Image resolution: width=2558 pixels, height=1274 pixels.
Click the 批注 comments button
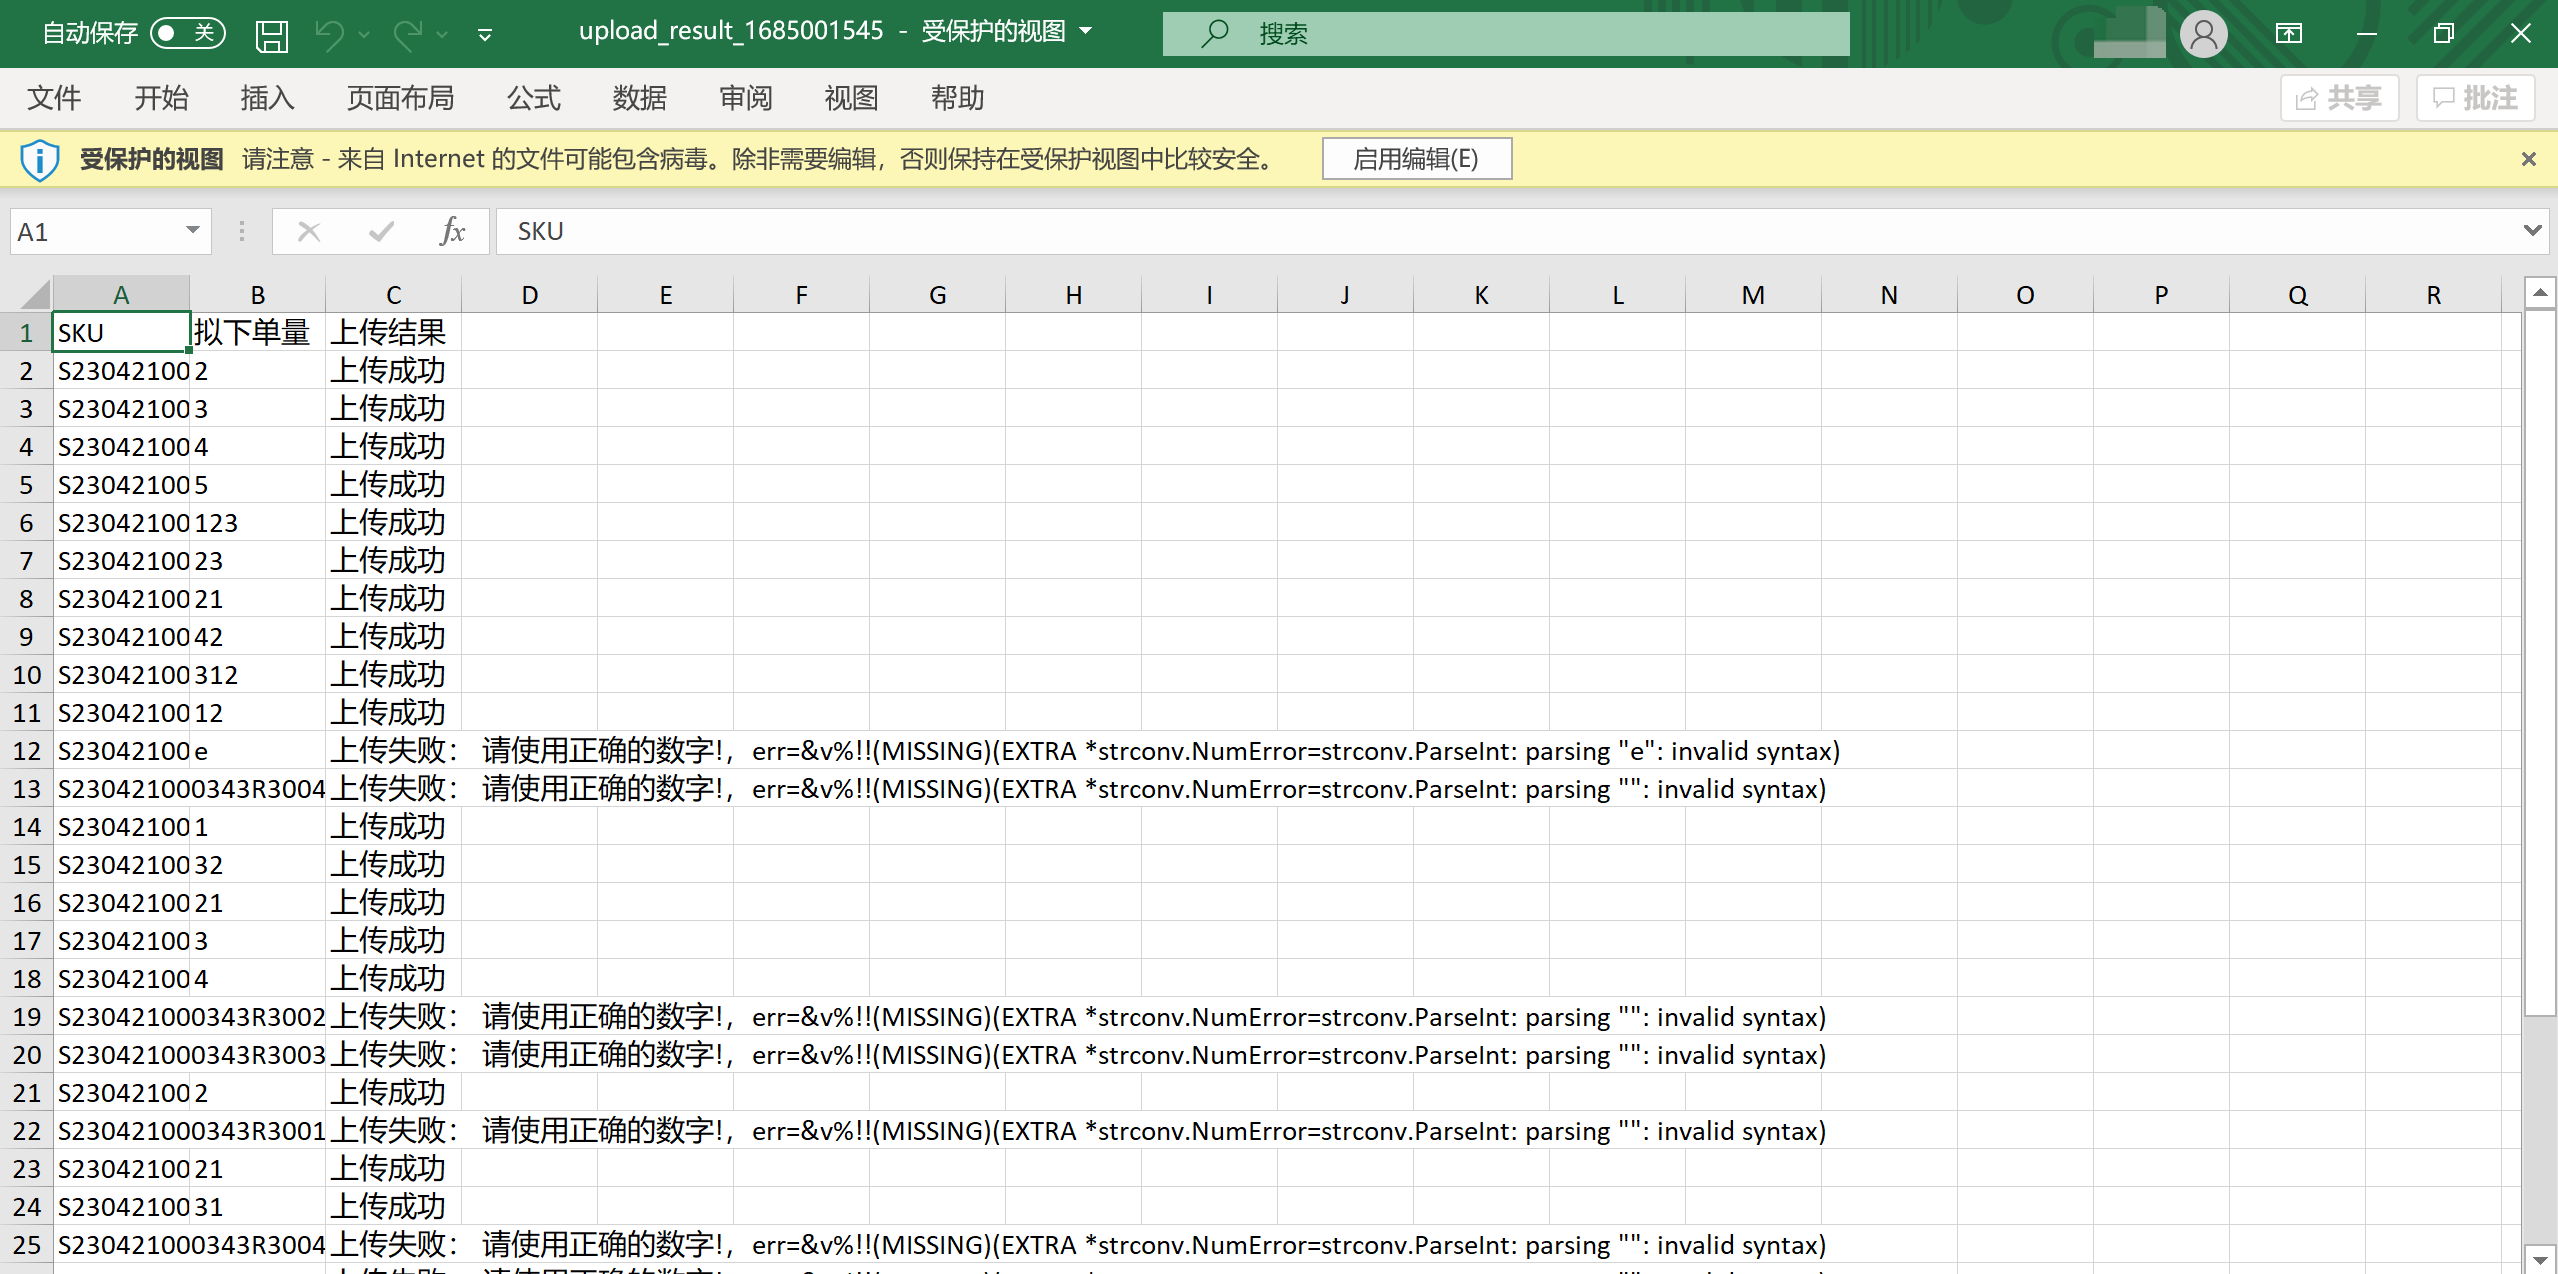[2475, 98]
